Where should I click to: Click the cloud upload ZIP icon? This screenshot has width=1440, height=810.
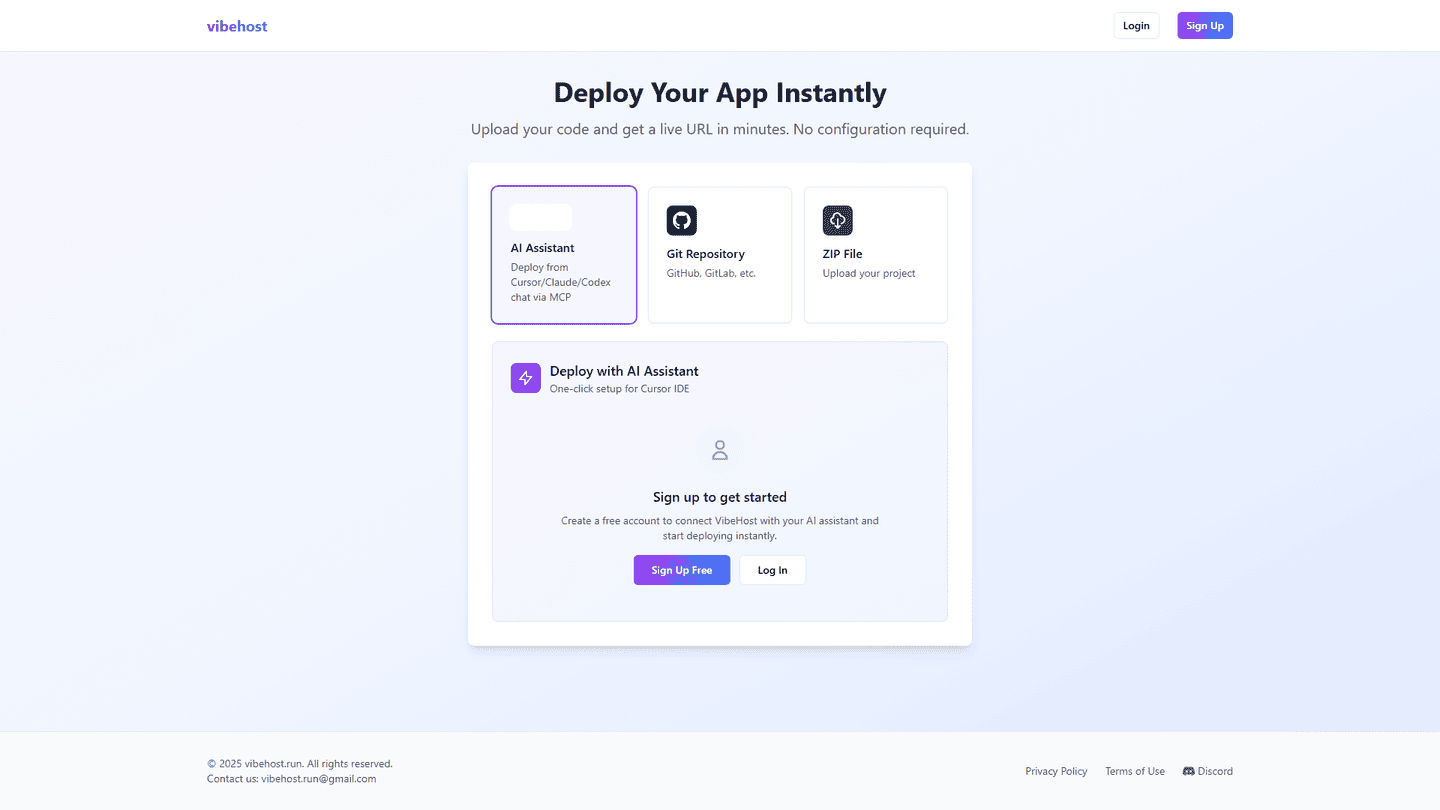click(838, 220)
